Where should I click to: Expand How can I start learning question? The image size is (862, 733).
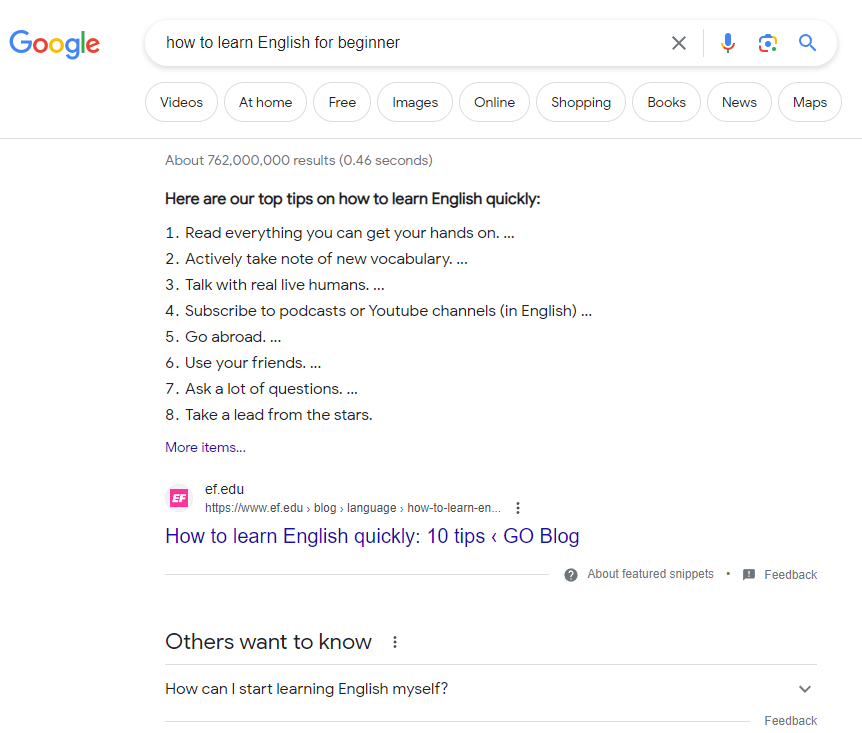[805, 689]
